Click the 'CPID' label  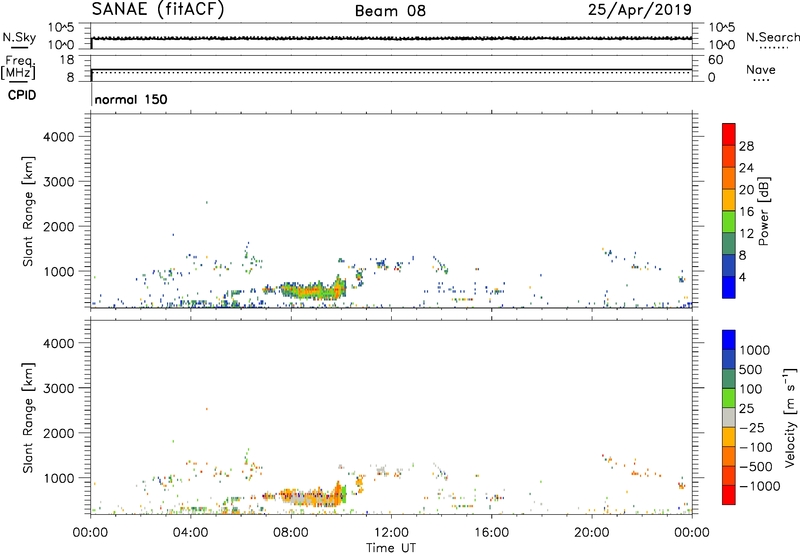tap(22, 95)
